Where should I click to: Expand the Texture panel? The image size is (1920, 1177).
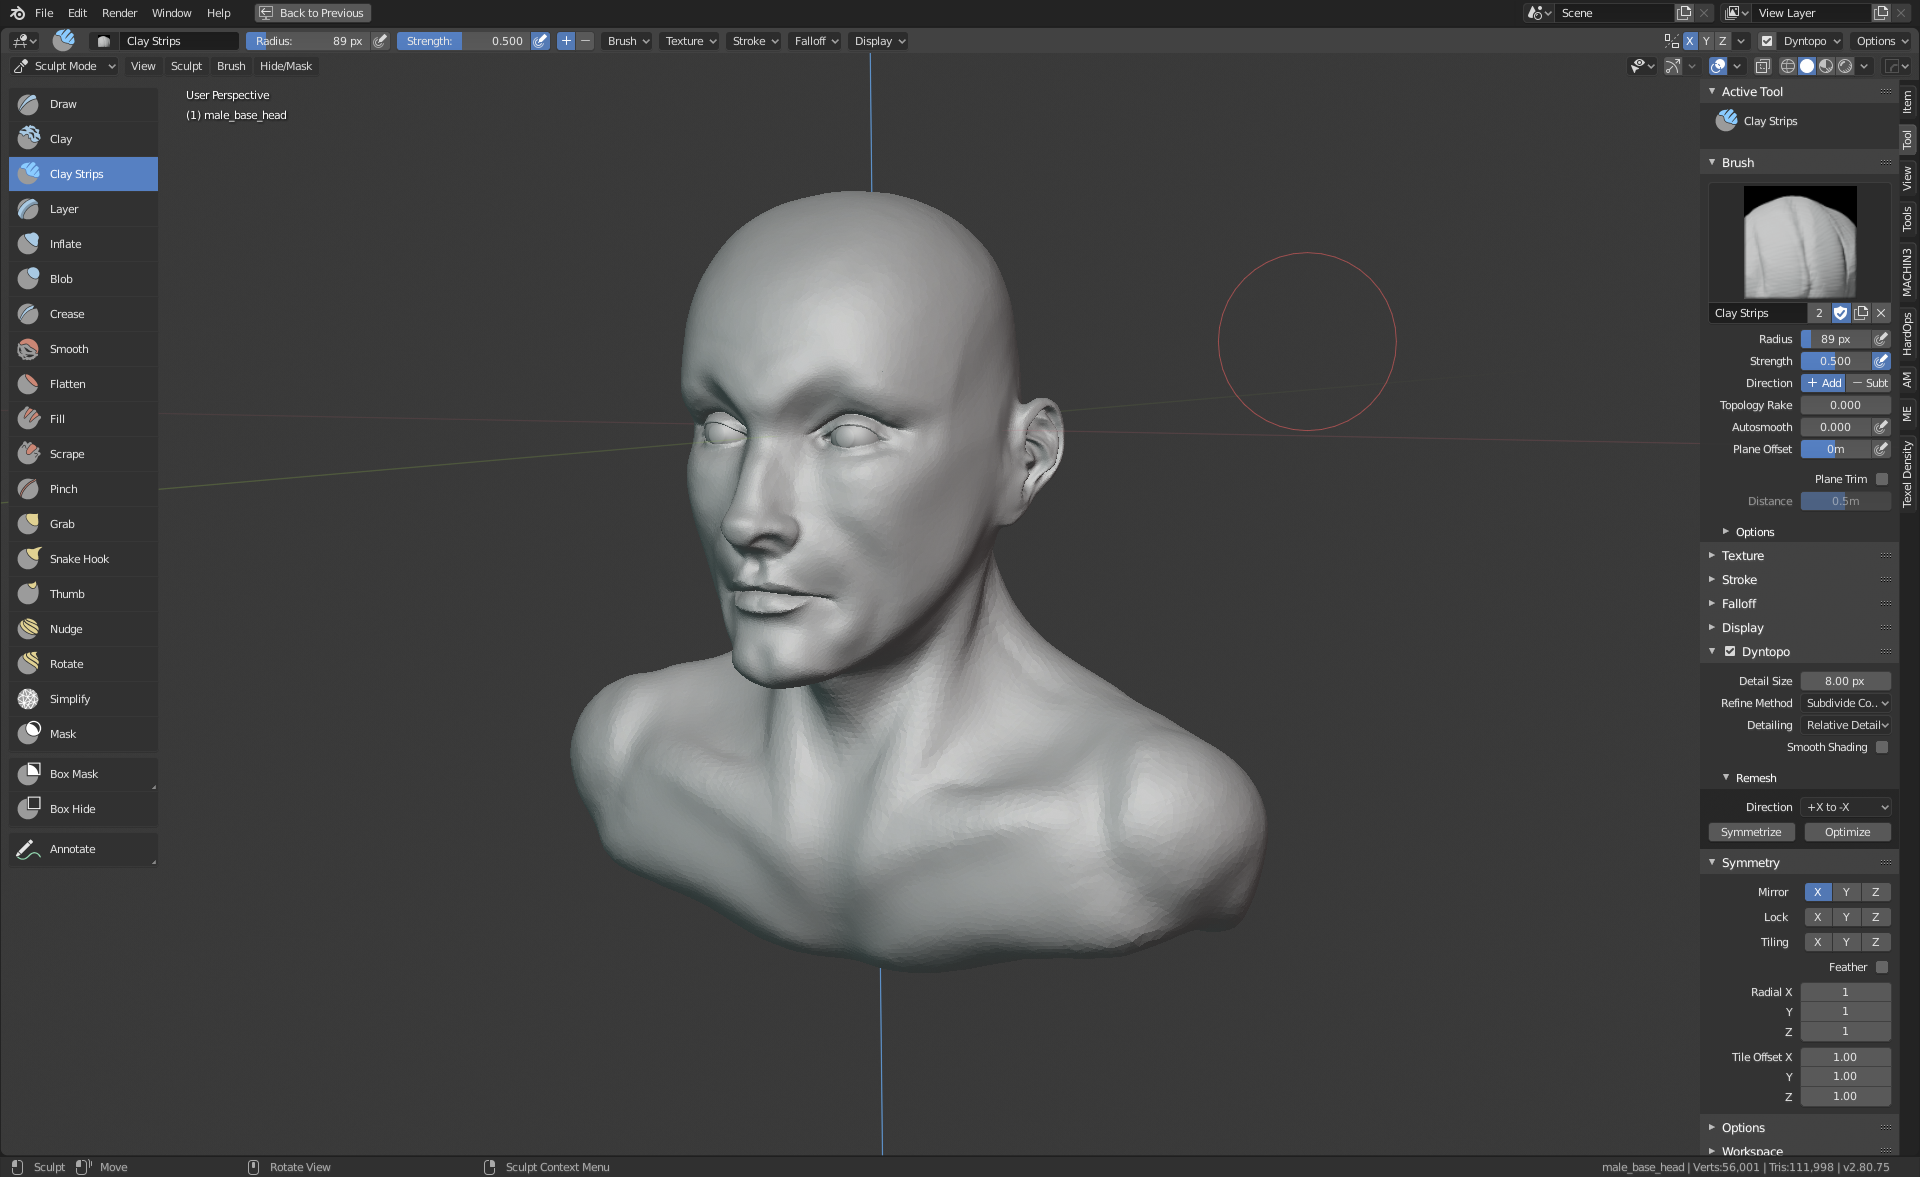(x=1743, y=556)
